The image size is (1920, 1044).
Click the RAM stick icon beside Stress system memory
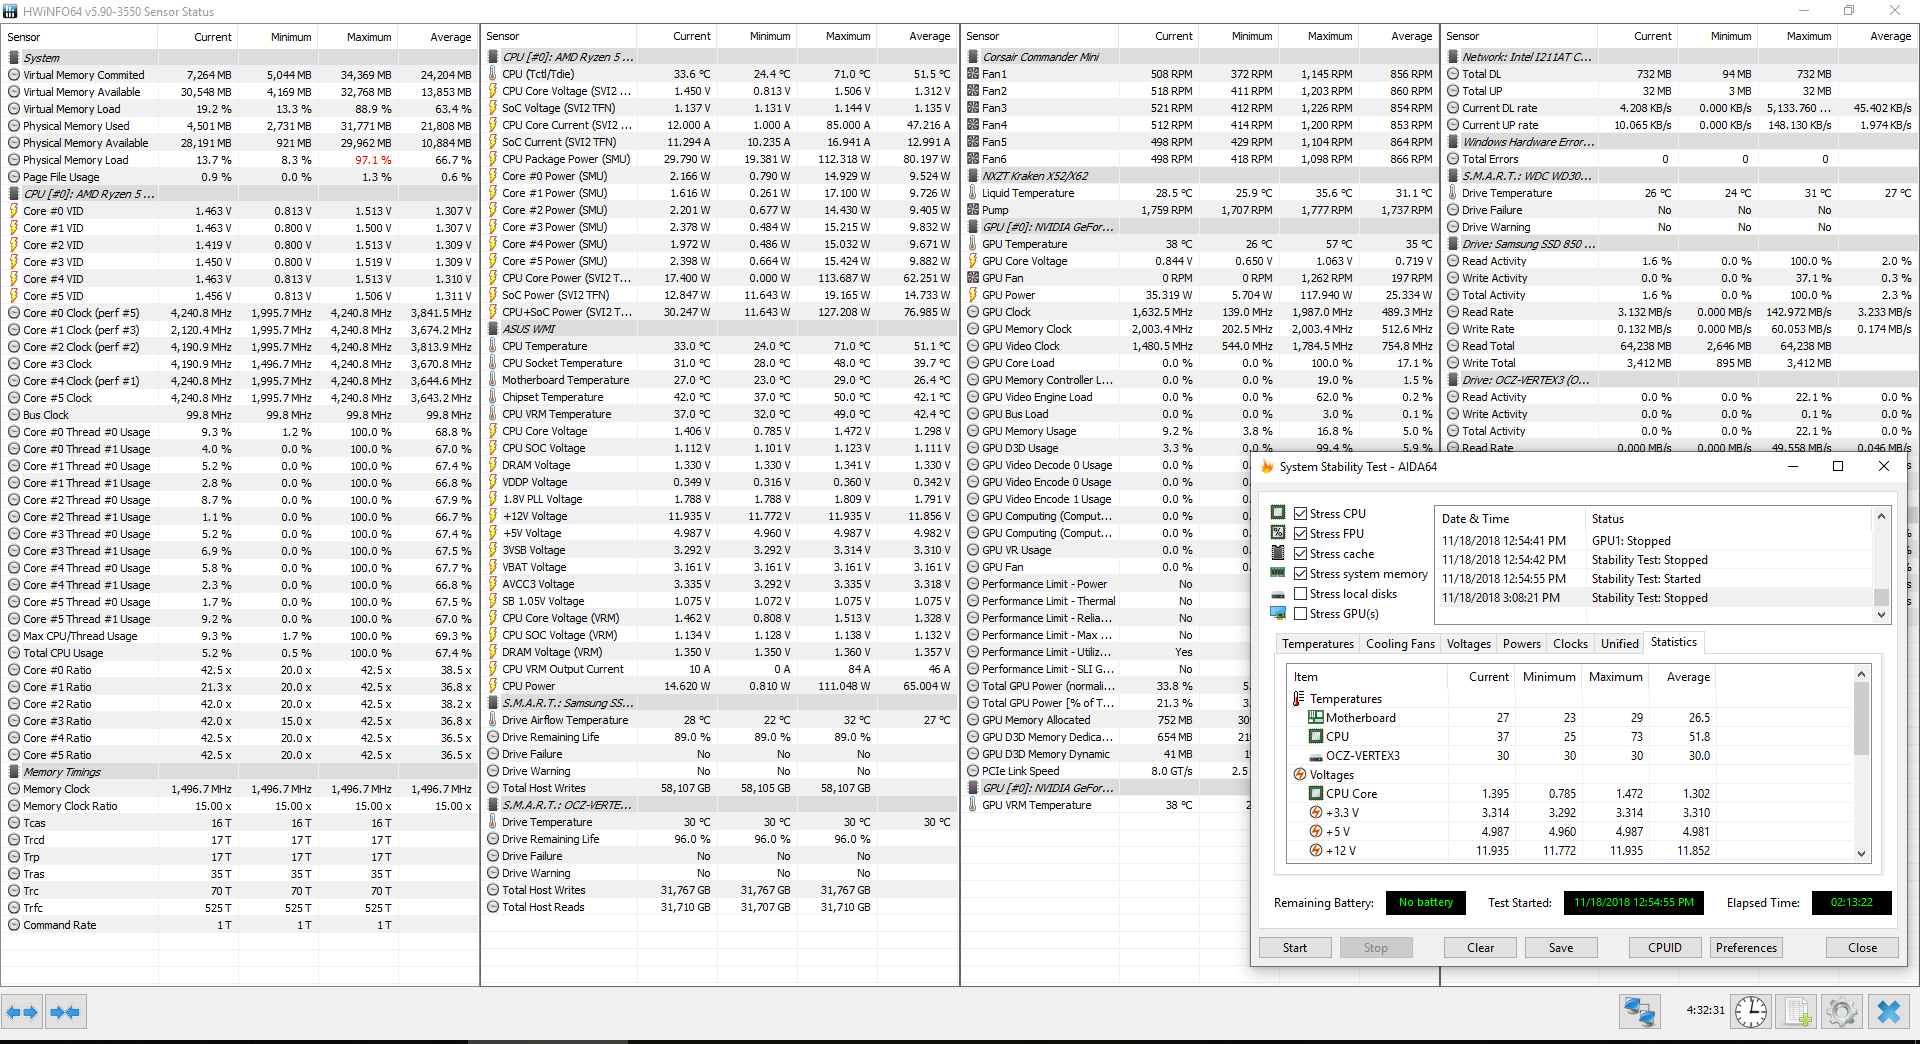[1278, 573]
